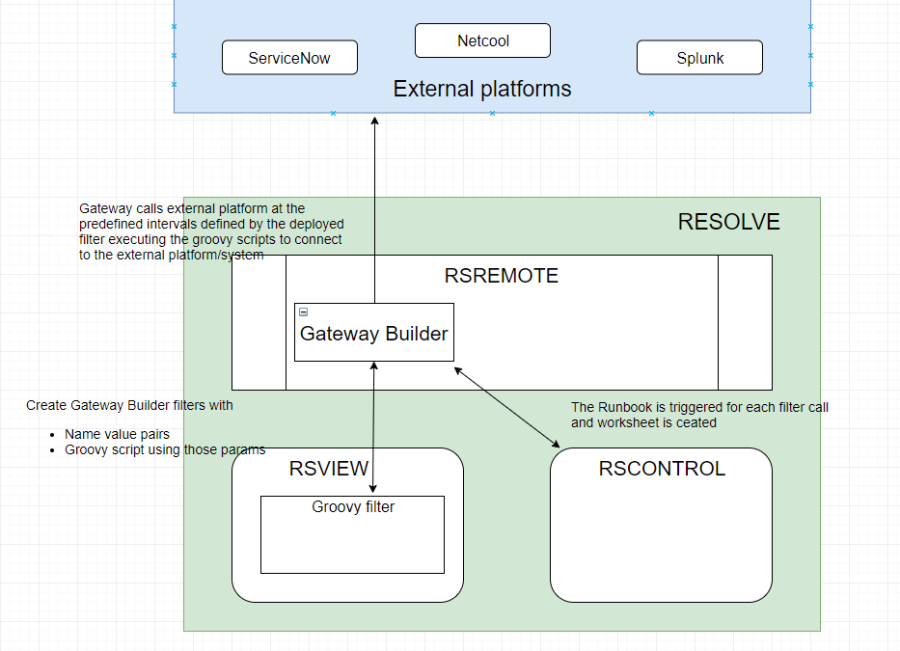Select the Netcool box

(x=483, y=41)
